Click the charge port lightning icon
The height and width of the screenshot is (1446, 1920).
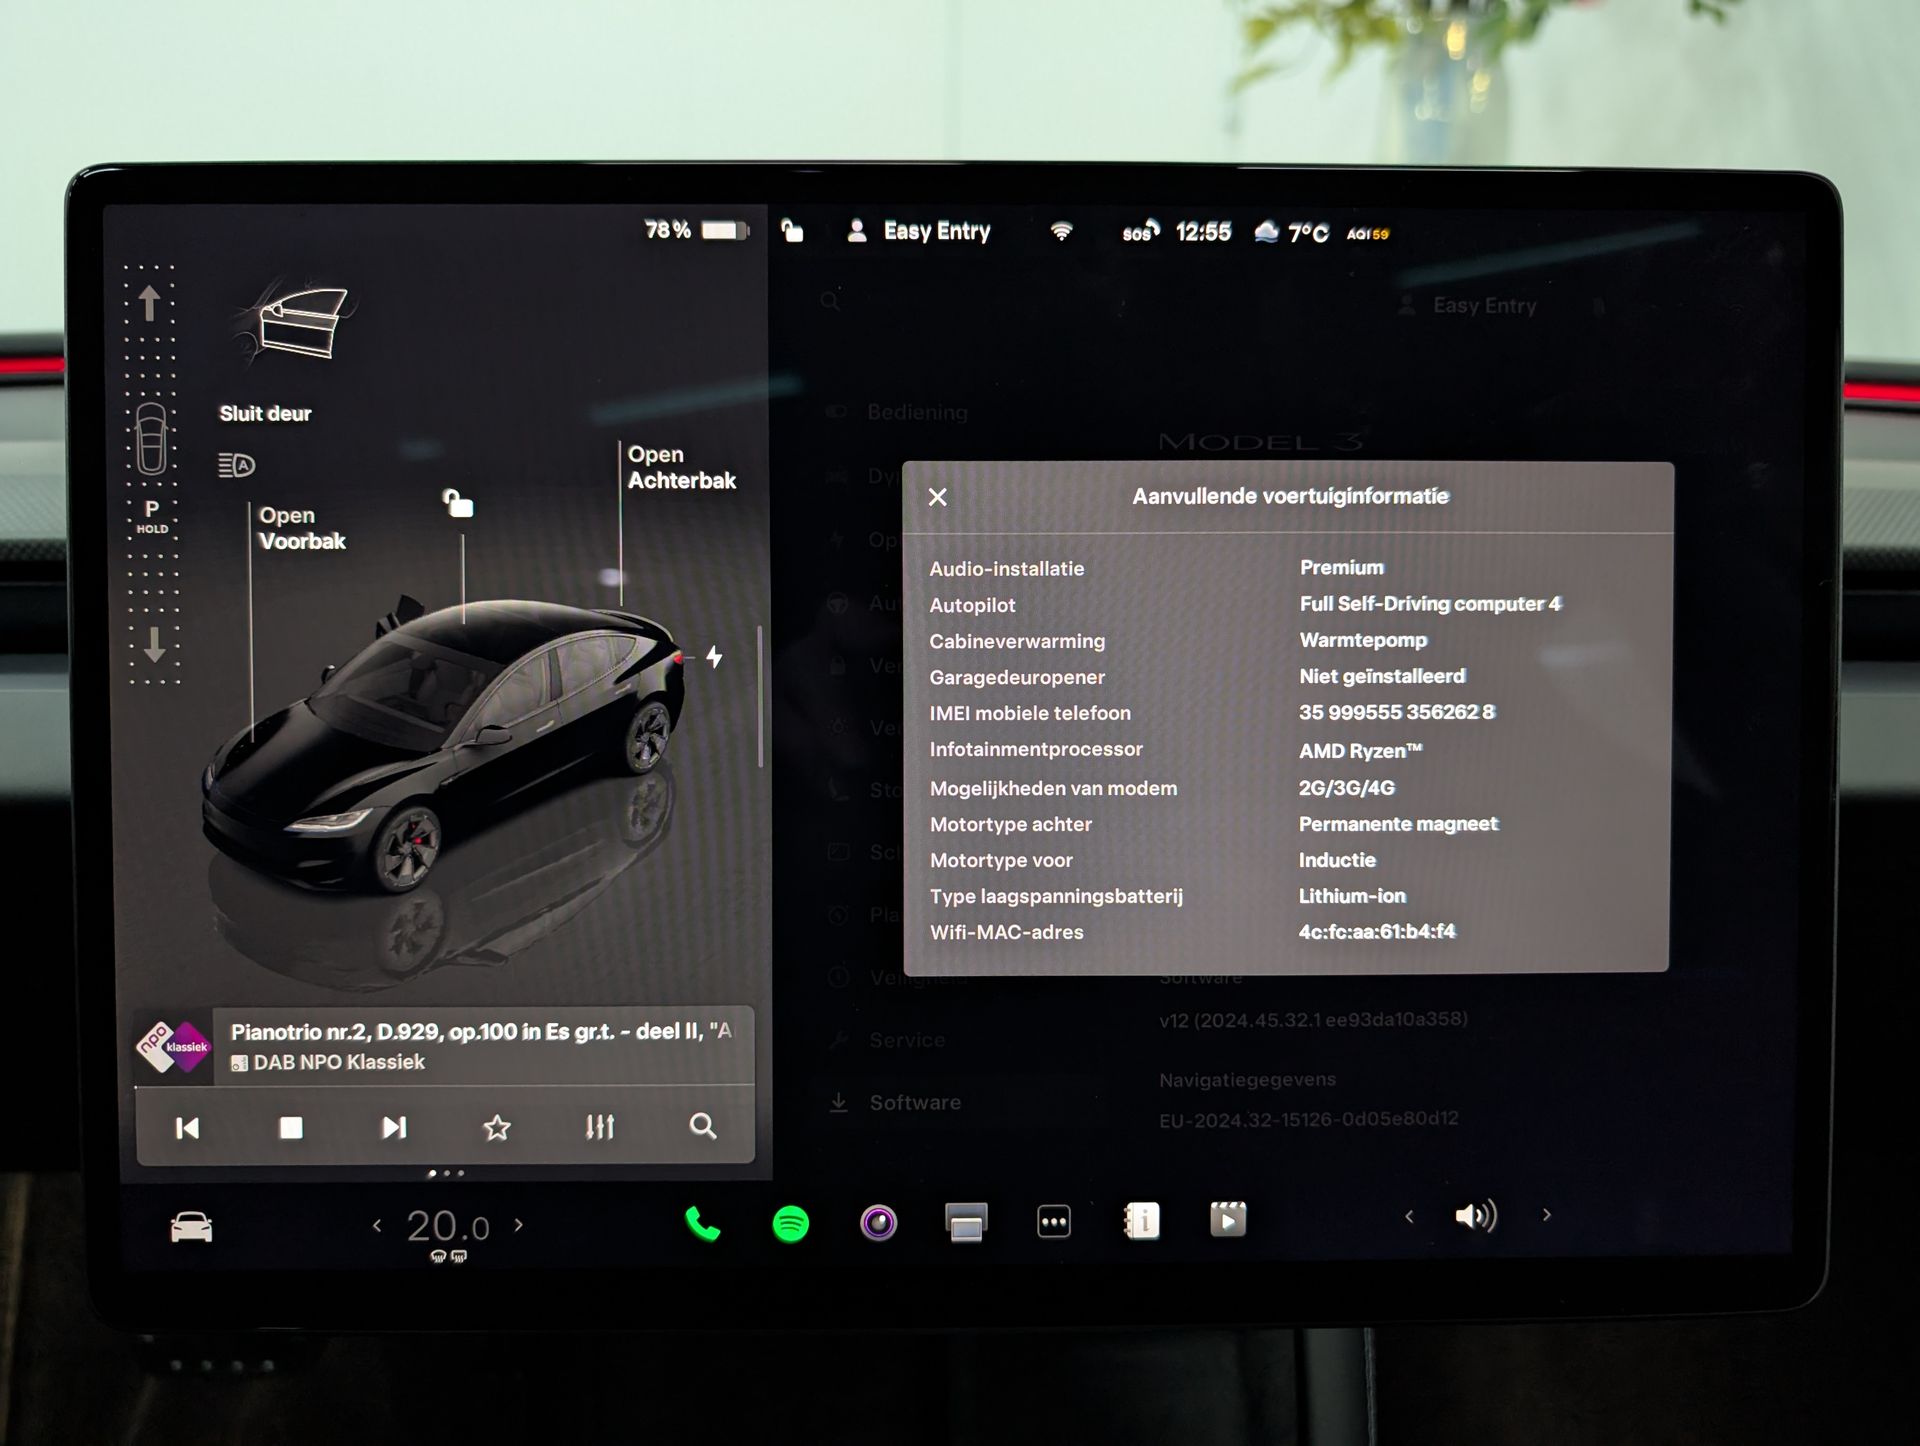pos(714,657)
